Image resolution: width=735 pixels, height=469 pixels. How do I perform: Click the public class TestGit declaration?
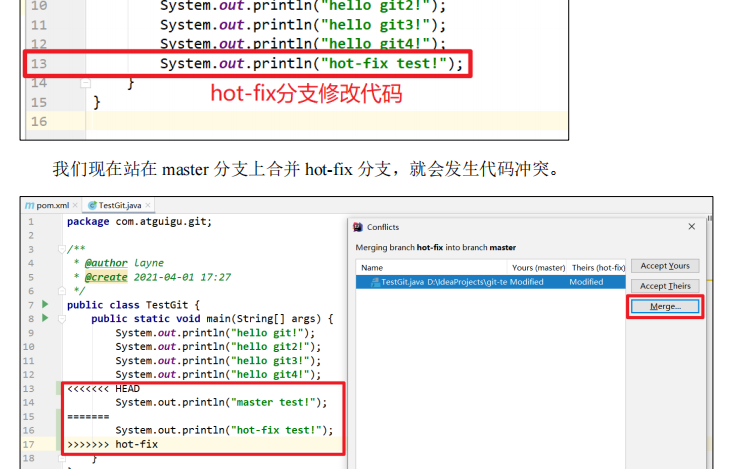[134, 305]
